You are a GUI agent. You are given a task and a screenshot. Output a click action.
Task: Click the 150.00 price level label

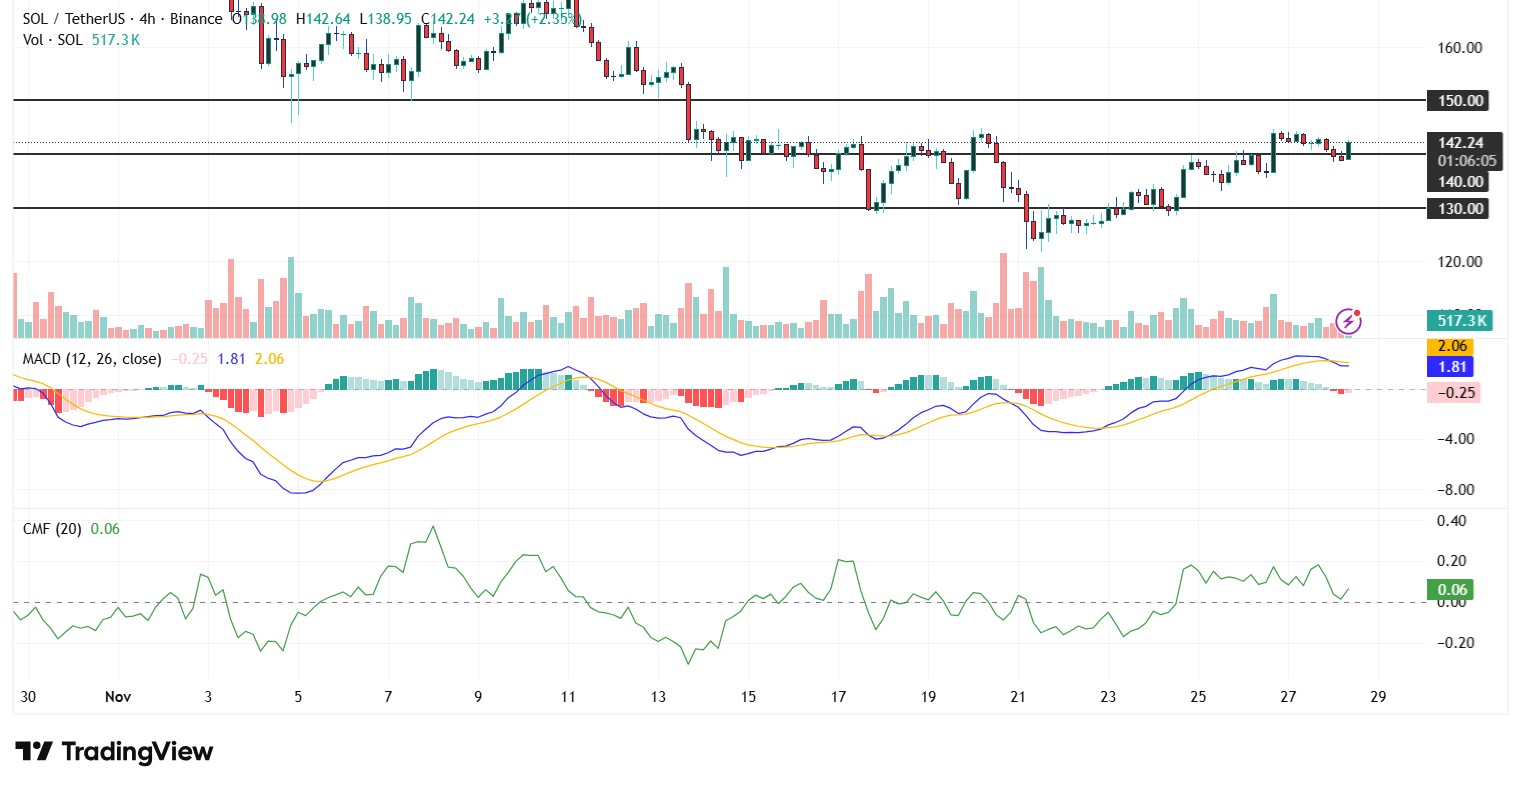click(x=1458, y=100)
